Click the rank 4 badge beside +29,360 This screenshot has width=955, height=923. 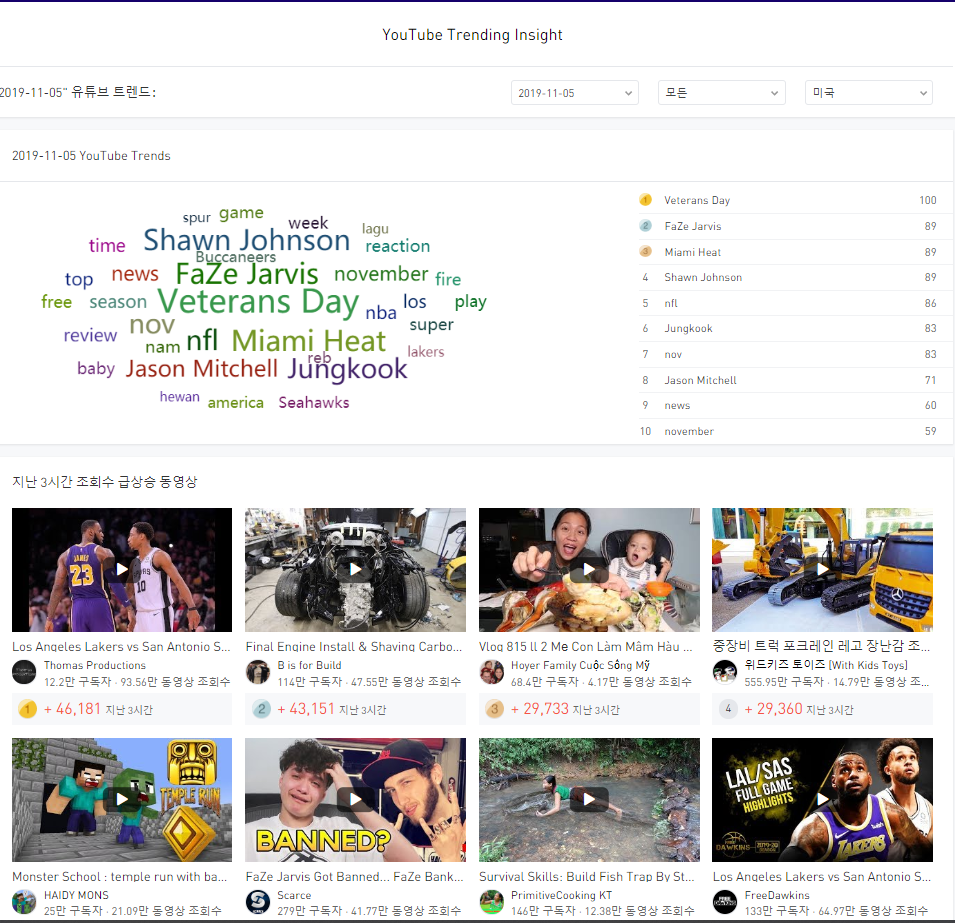(x=728, y=709)
